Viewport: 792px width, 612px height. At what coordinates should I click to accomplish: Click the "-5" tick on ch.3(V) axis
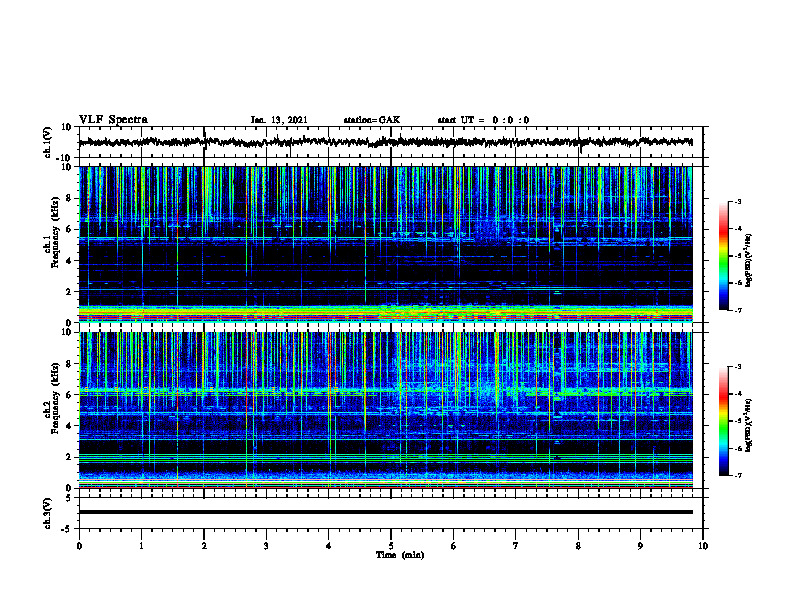point(68,529)
